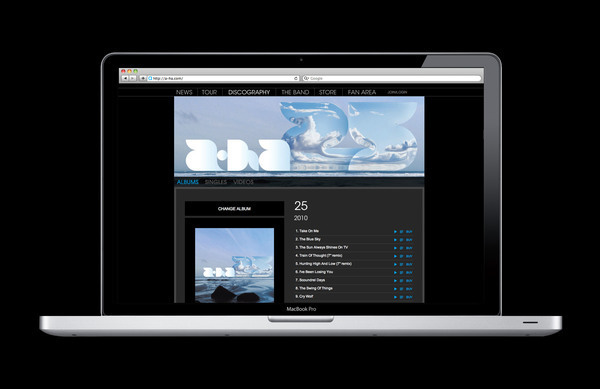
Task: Click the a-ha 25 album cover
Action: coord(235,265)
